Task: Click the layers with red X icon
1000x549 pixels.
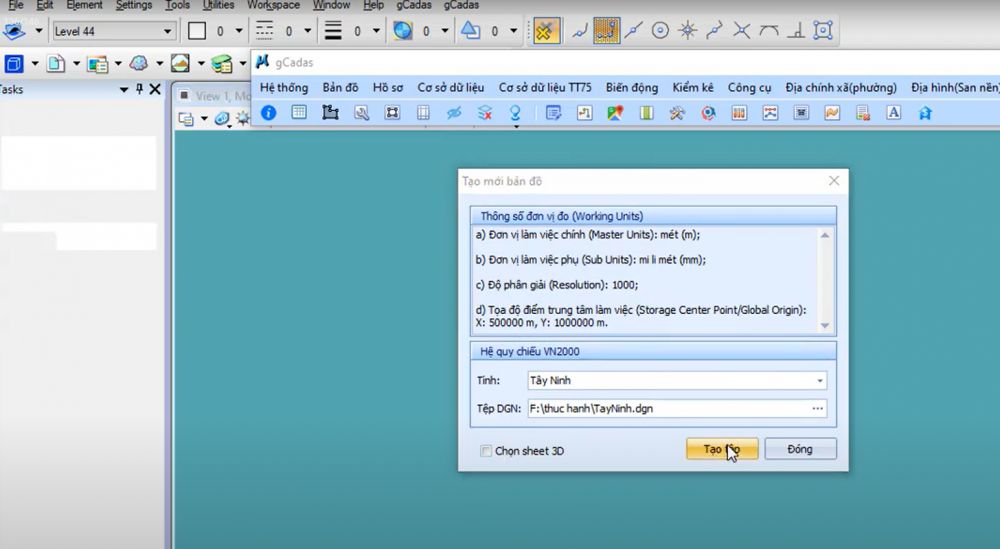Action: point(485,113)
